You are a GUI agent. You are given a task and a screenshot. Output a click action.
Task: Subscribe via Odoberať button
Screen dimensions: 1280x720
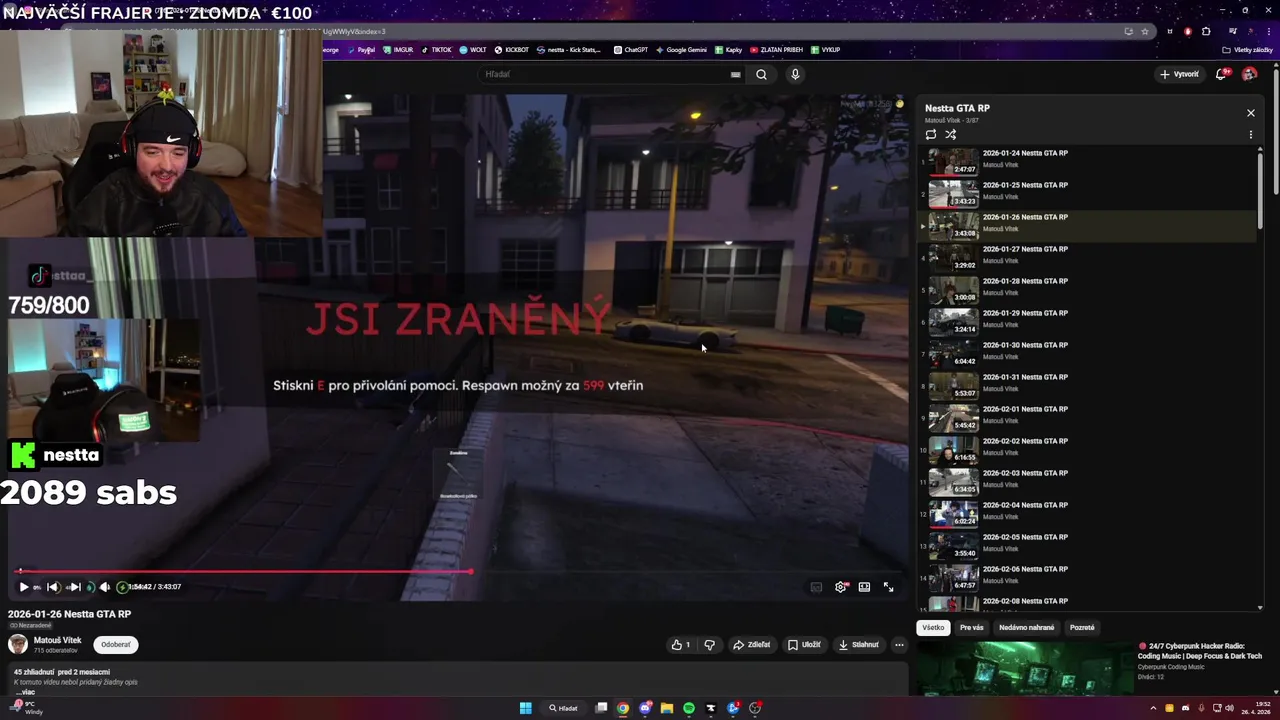116,645
